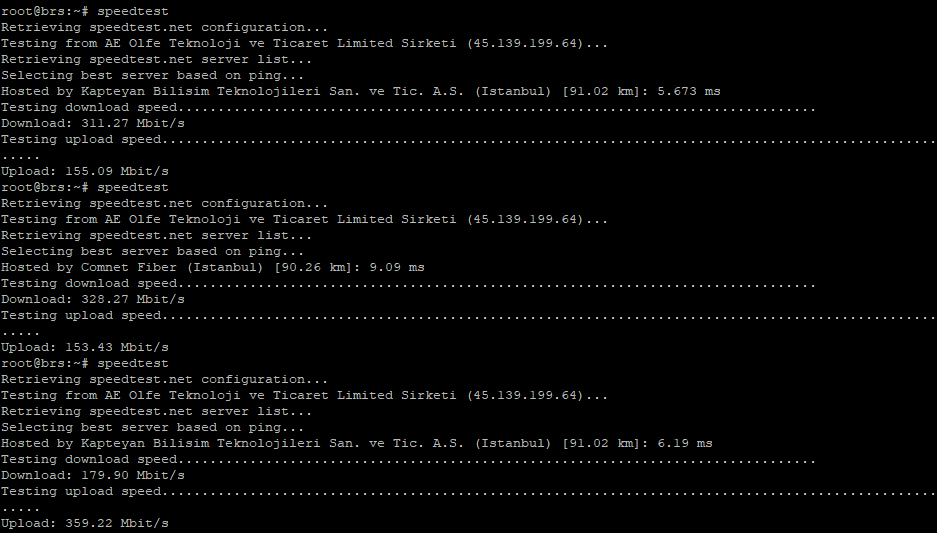Click the second root@brs speedtest prompt

pyautogui.click(x=85, y=188)
